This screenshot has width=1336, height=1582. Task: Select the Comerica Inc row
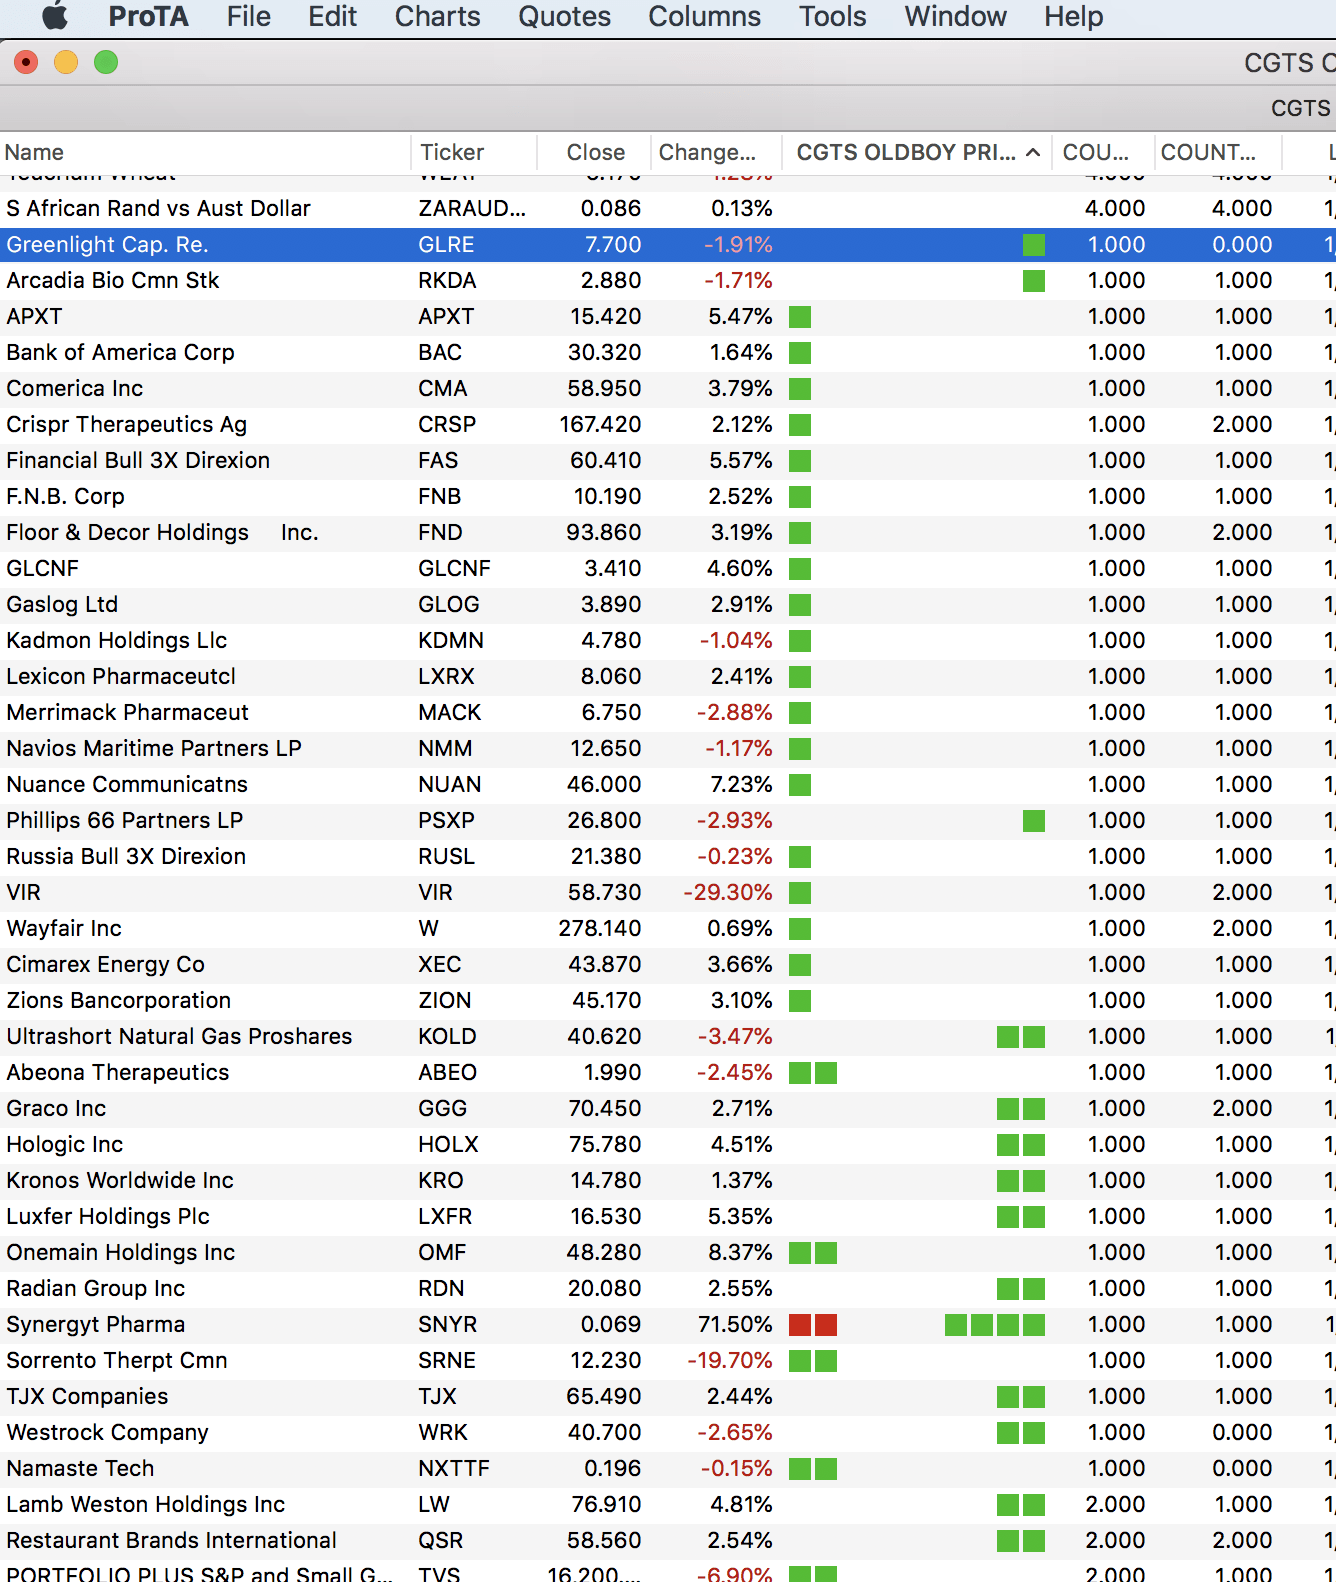click(668, 389)
